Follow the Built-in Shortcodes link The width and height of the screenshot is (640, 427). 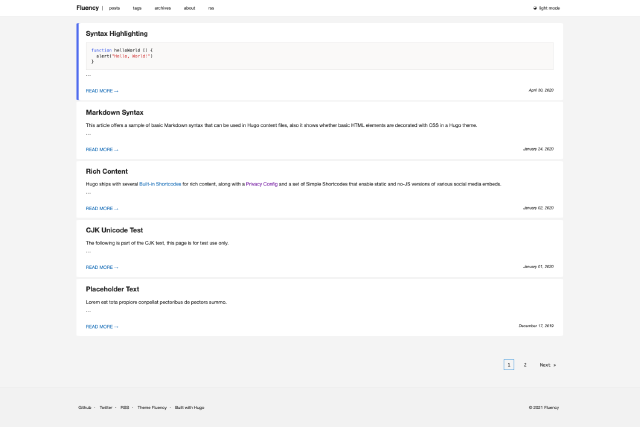(160, 184)
